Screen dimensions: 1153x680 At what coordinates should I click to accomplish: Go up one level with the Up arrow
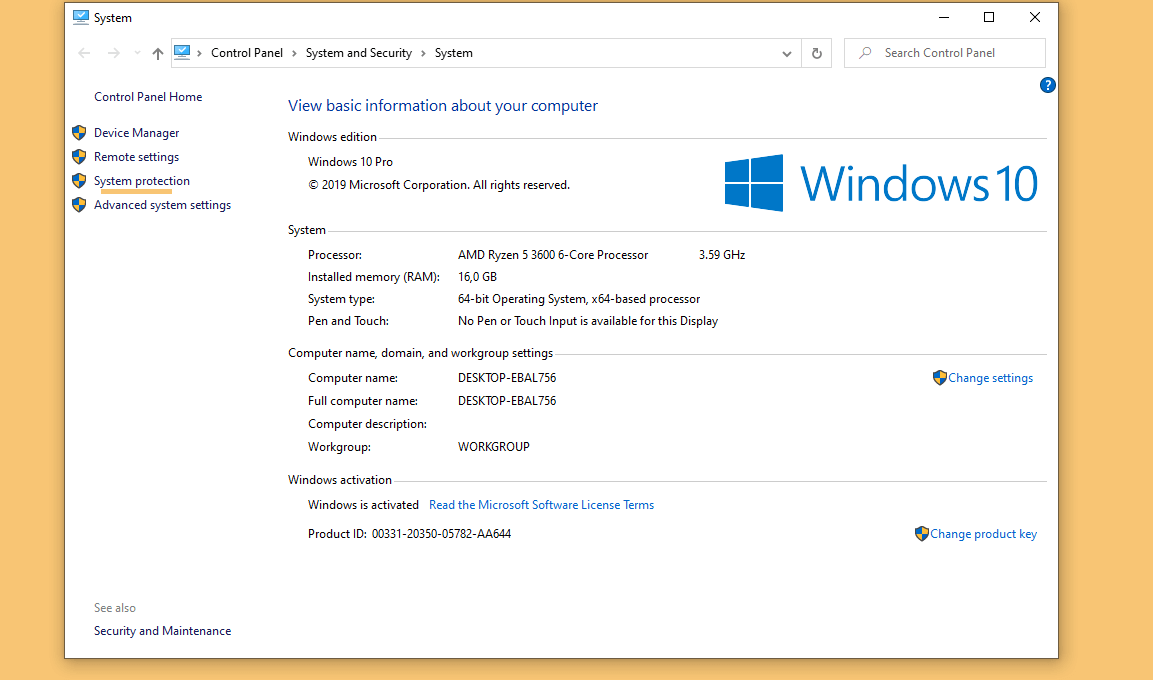(x=157, y=53)
